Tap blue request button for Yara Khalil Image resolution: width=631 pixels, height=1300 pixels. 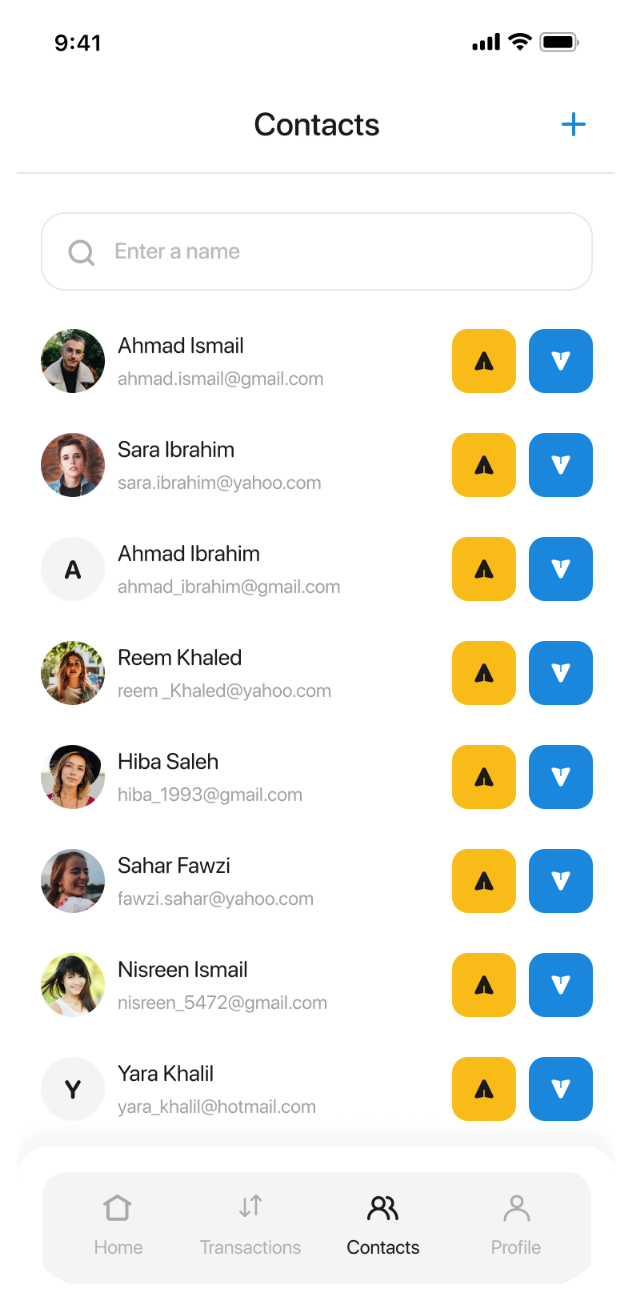pos(561,1089)
